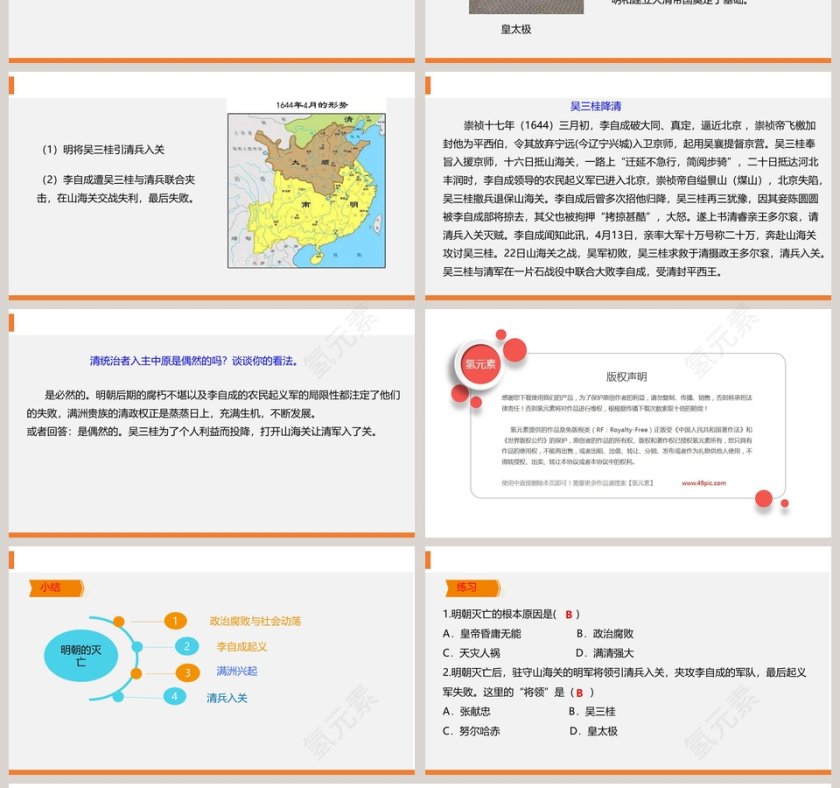Viewport: 840px width, 788px height.
Task: Click the 版权声明 heading
Action: pos(626,377)
